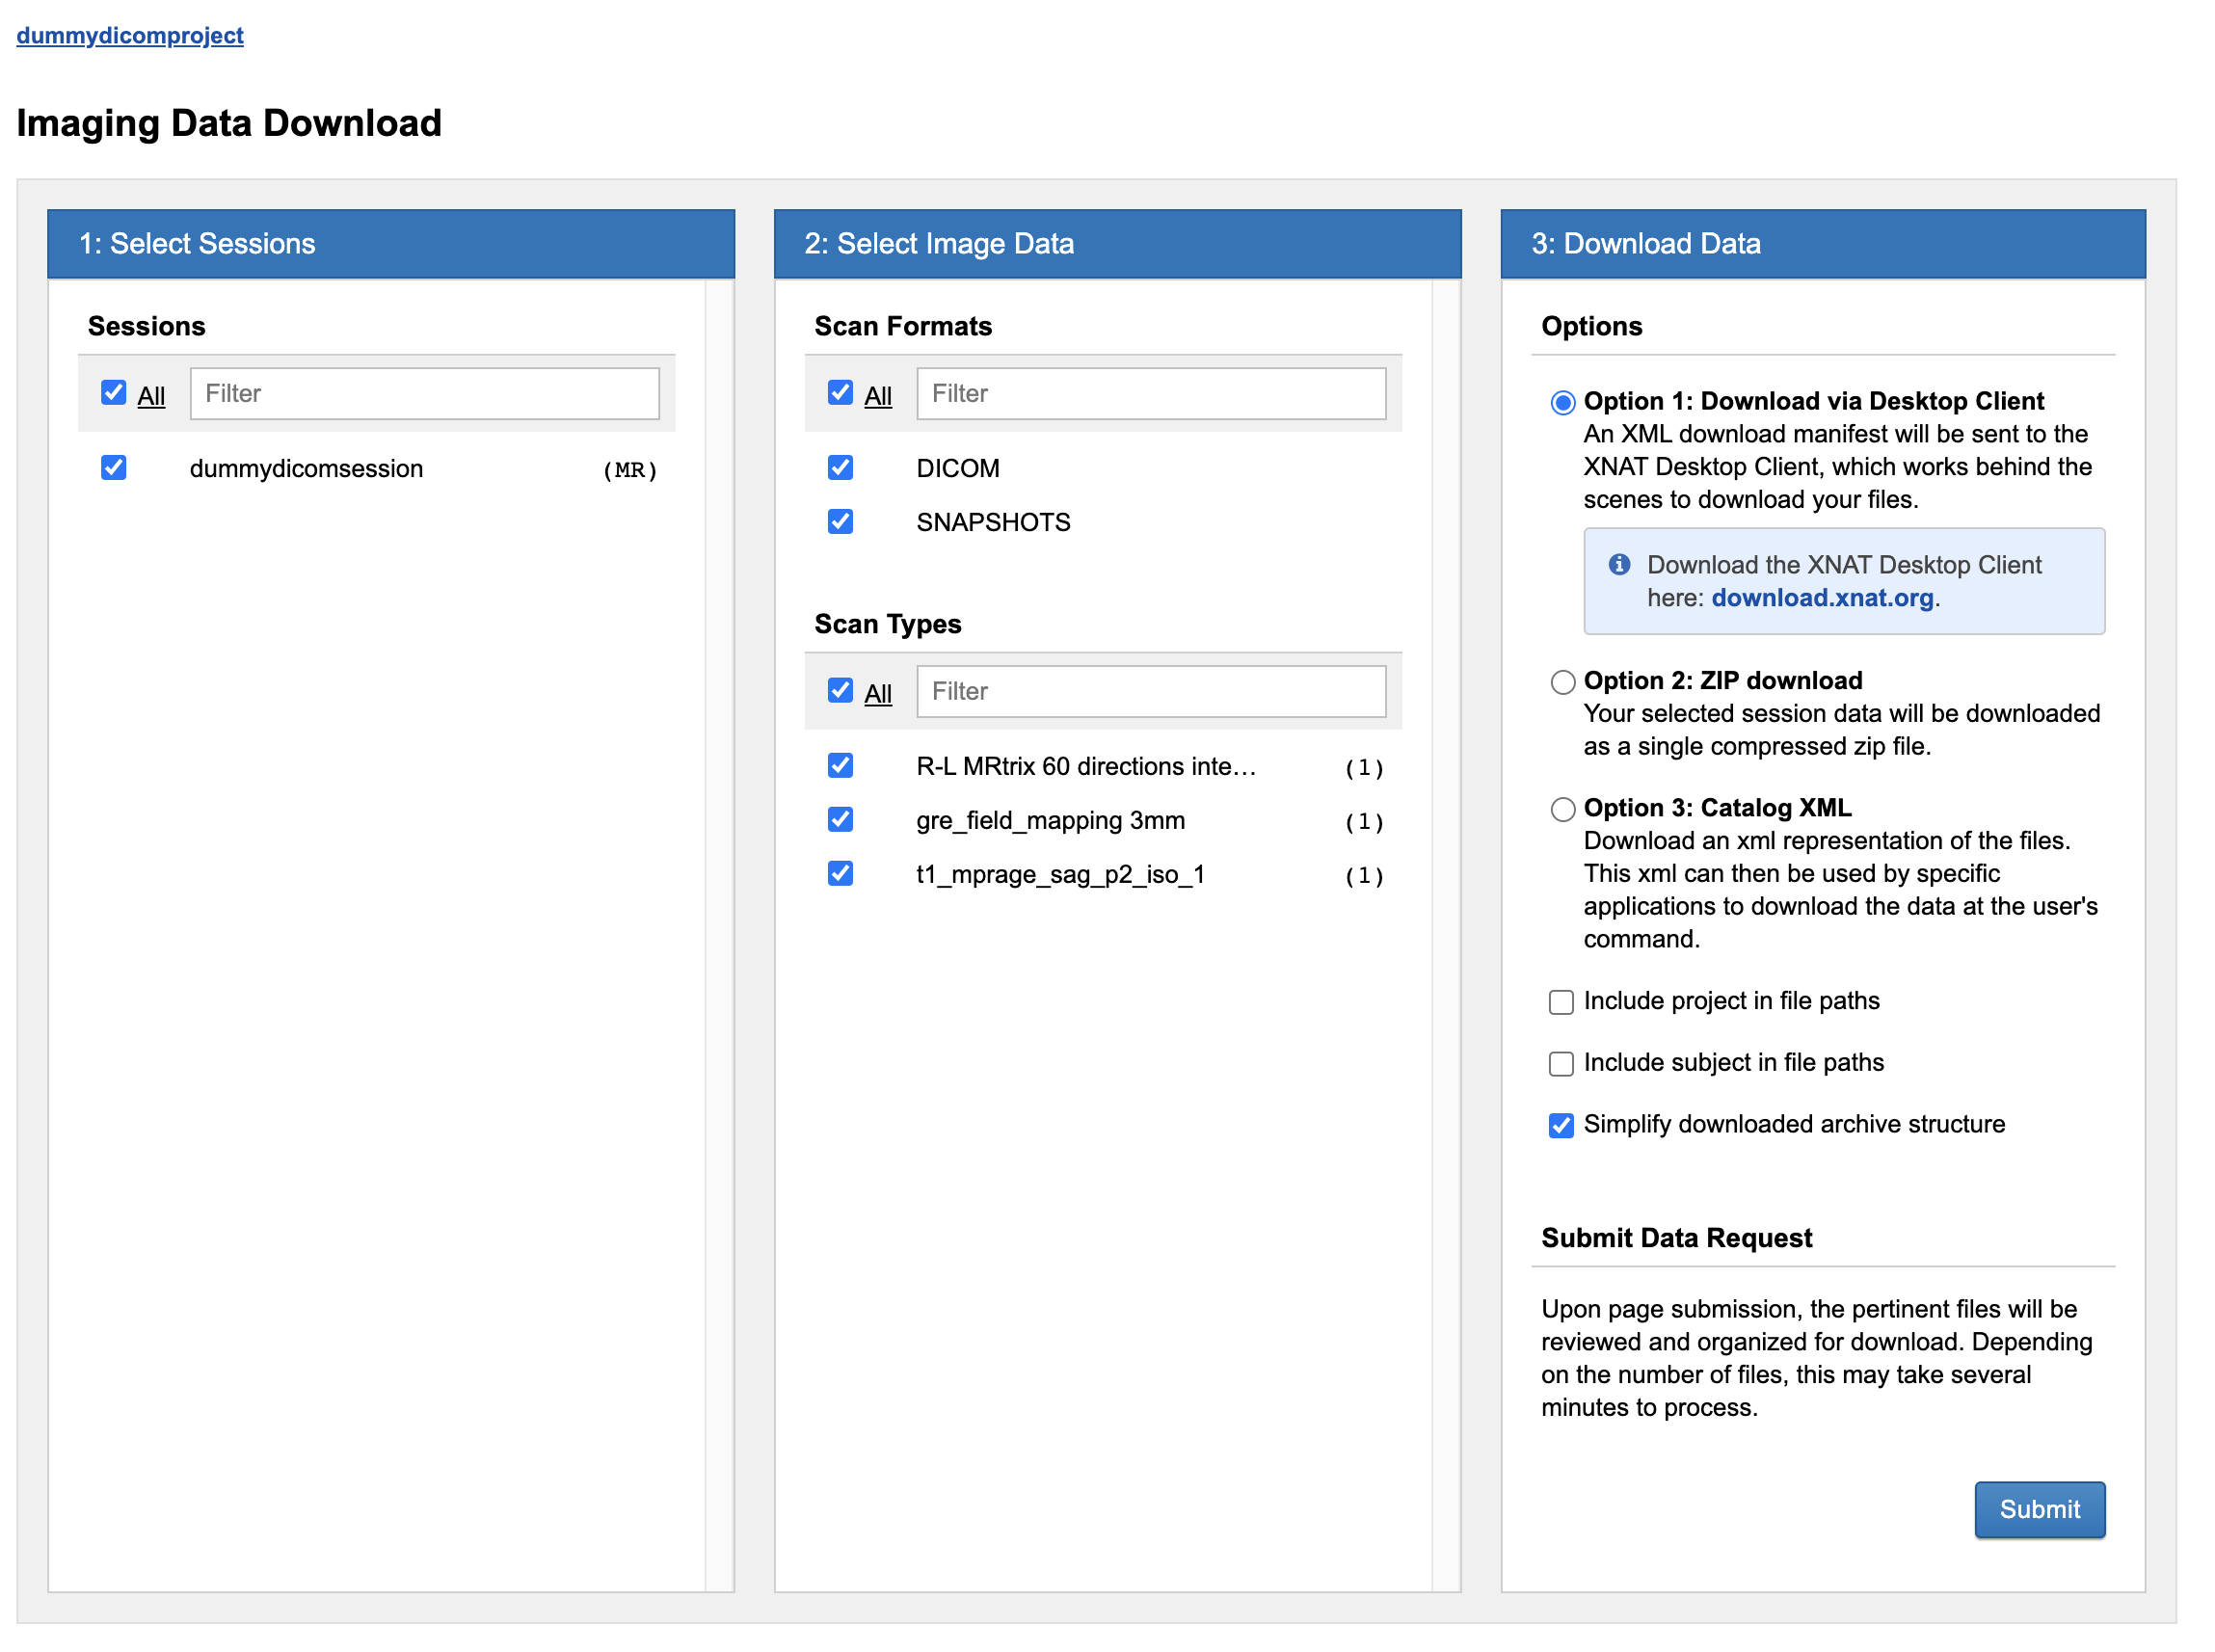2215x1652 pixels.
Task: Toggle the All checkbox under Scan Types
Action: coord(840,691)
